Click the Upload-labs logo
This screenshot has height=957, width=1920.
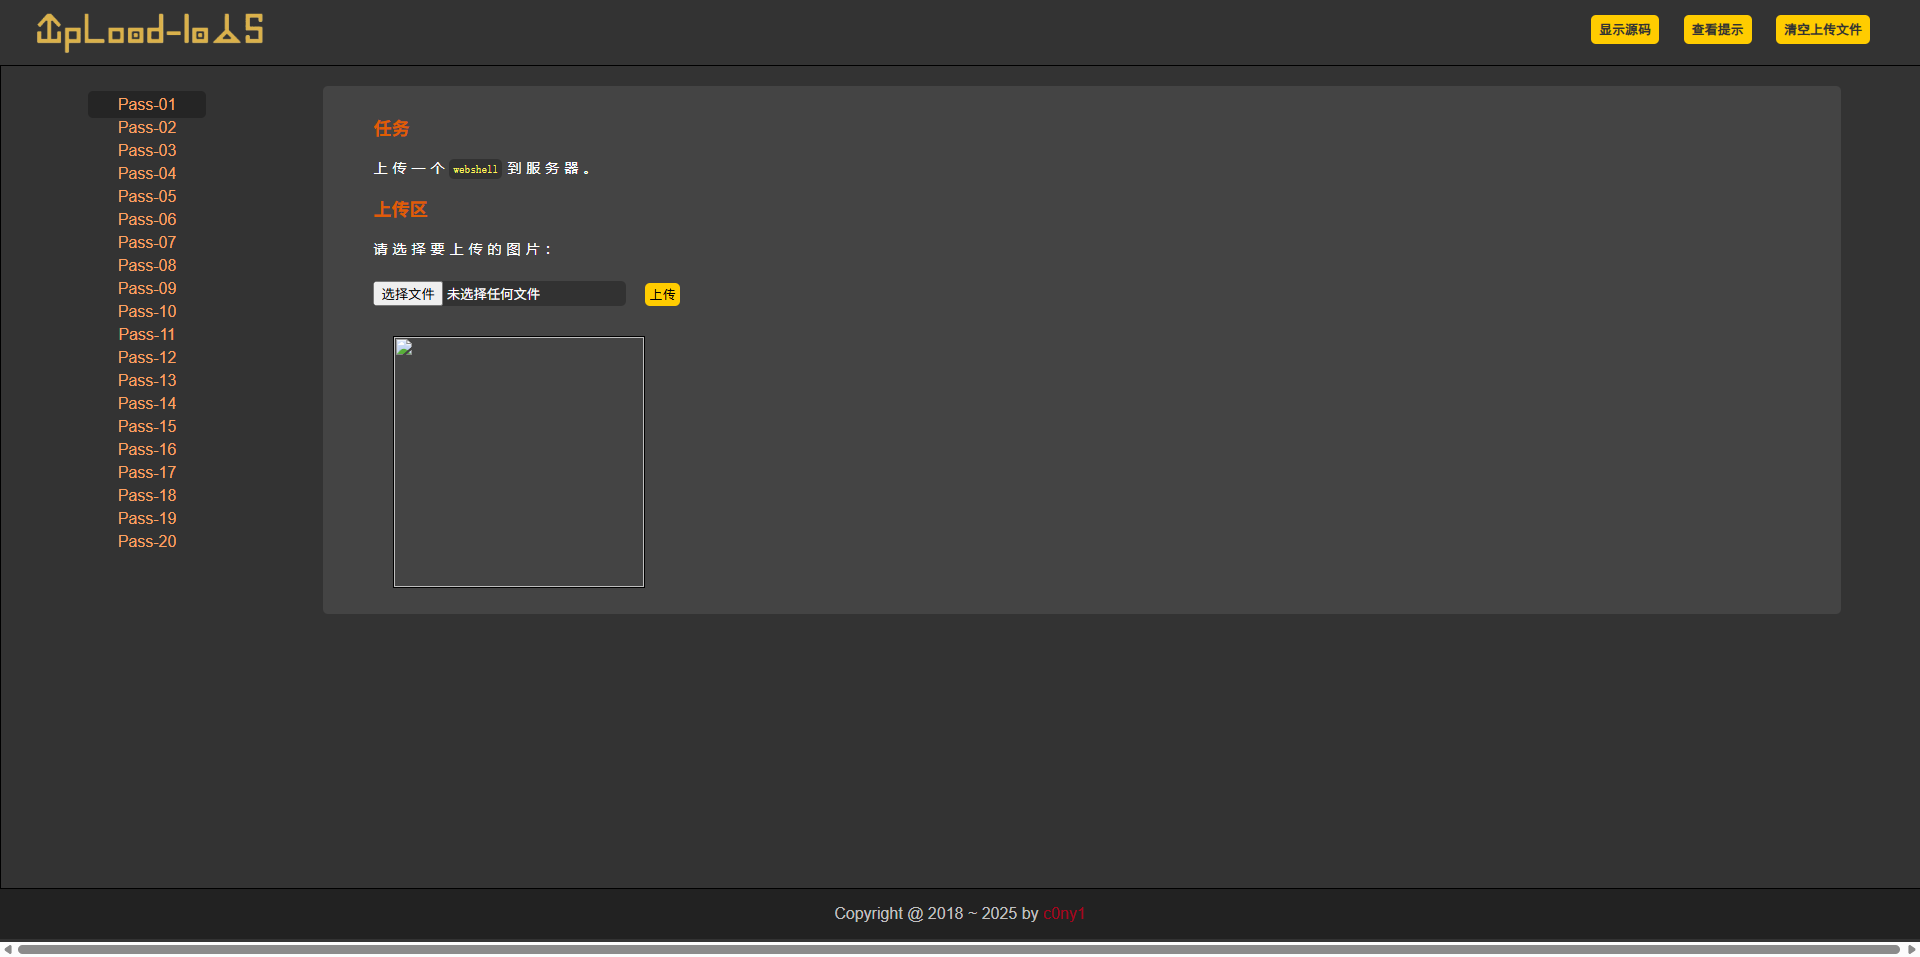pos(150,31)
